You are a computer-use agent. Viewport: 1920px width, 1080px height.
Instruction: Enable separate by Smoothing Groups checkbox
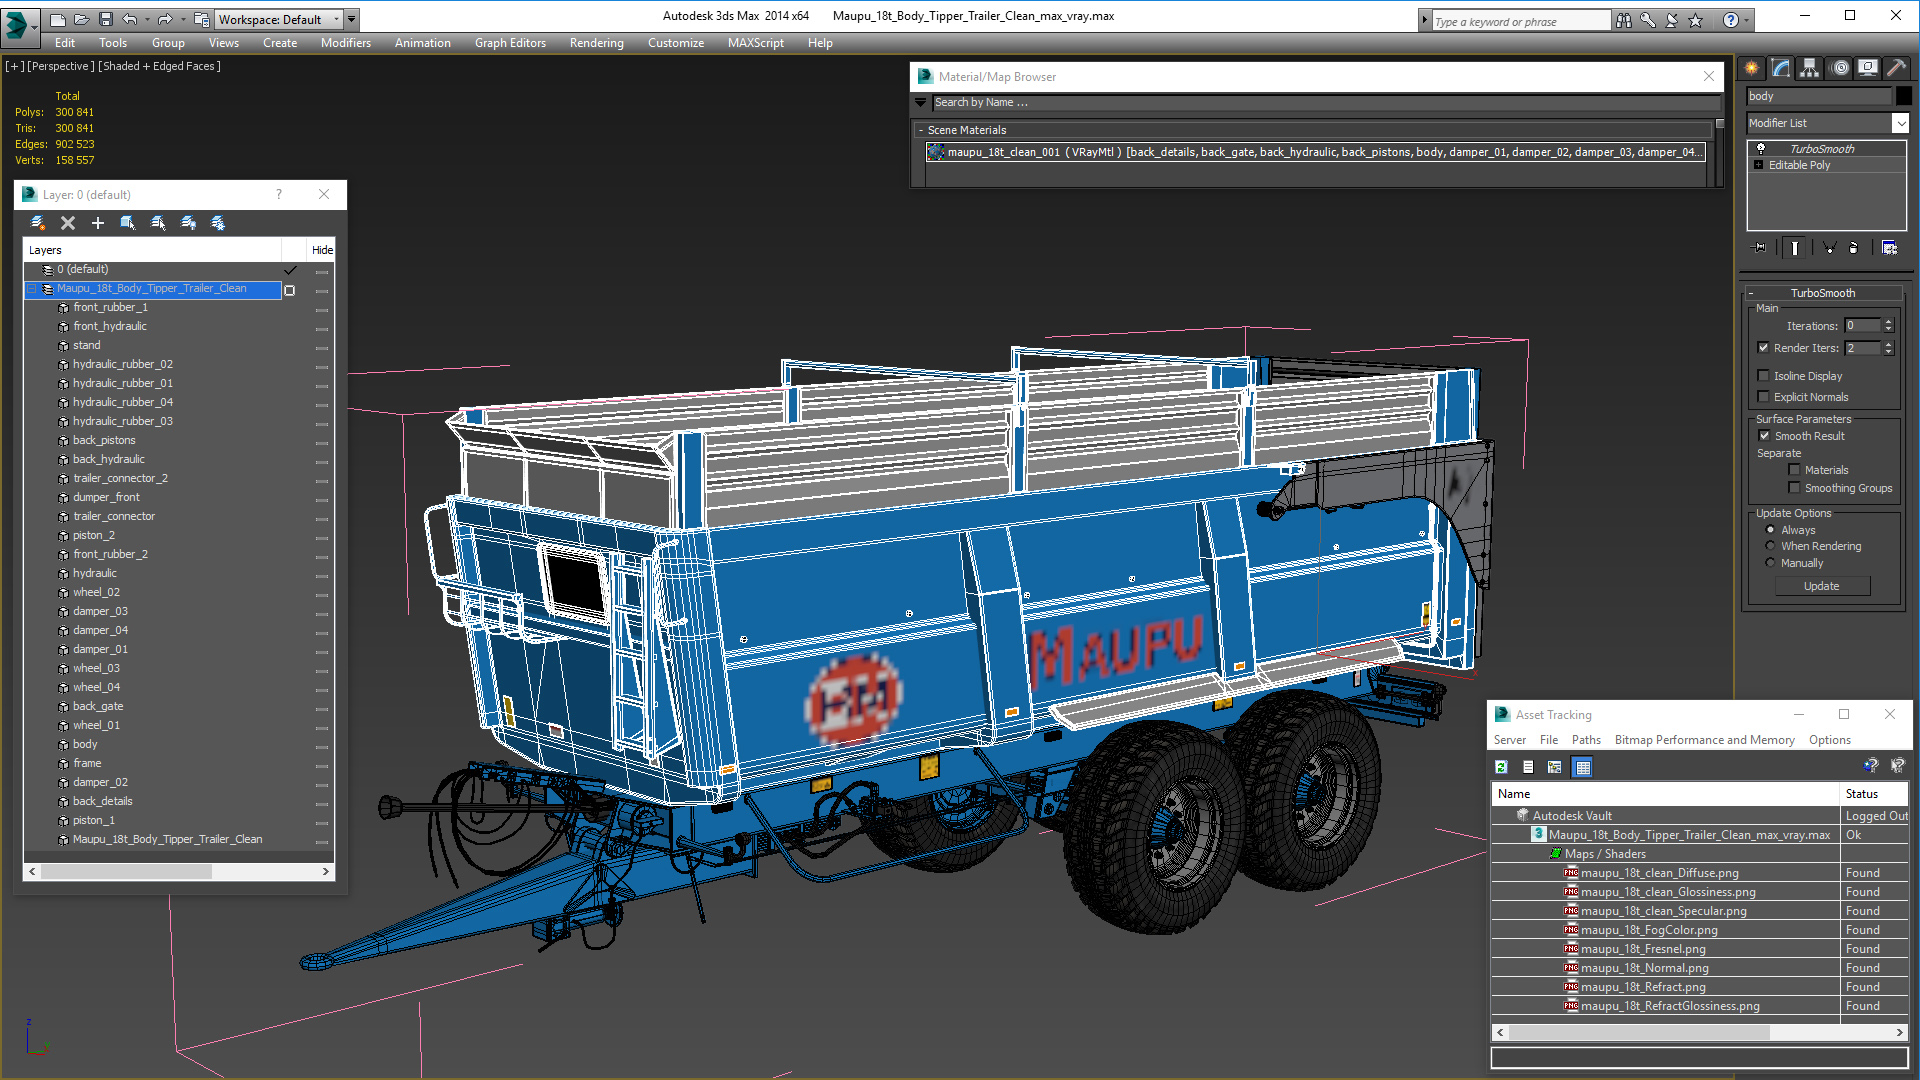1795,488
